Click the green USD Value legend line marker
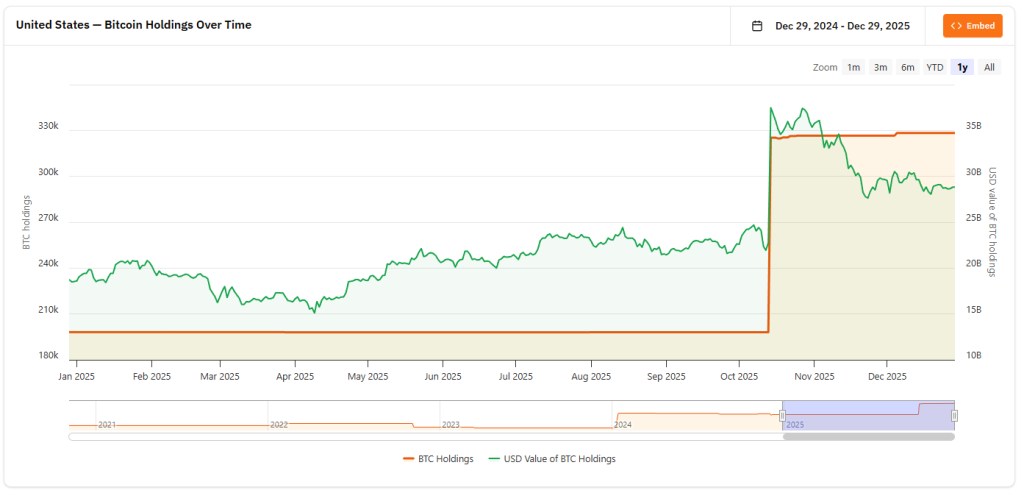Image resolution: width=1024 pixels, height=493 pixels. 493,459
